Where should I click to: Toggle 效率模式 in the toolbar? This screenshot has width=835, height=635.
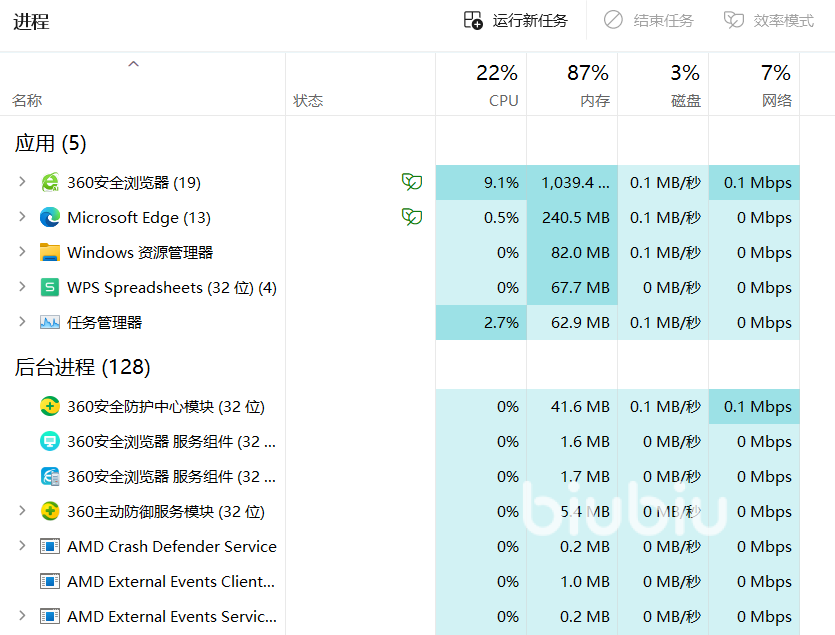[769, 21]
